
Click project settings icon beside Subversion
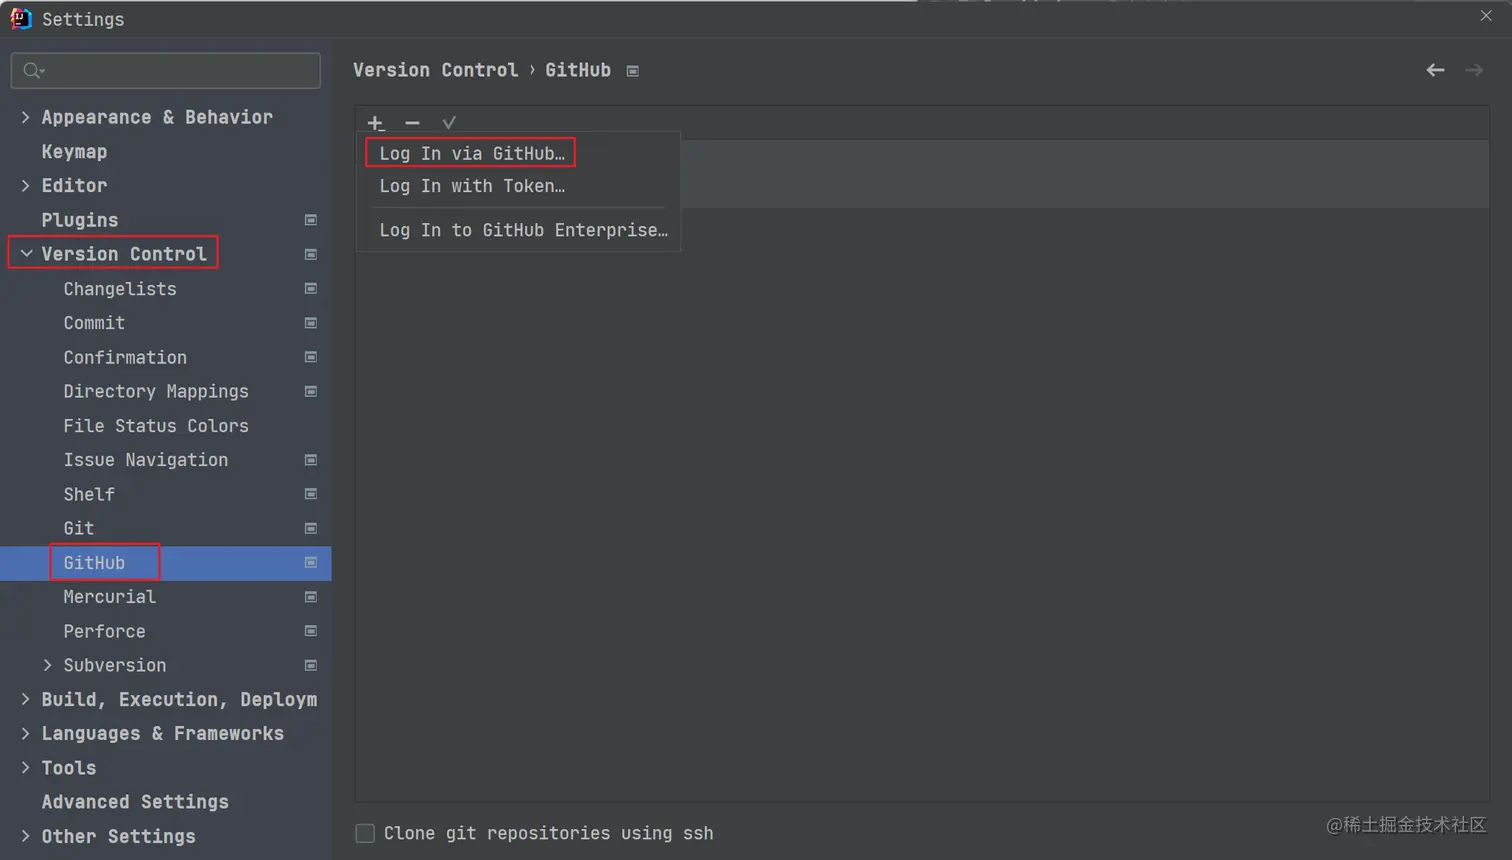tap(311, 665)
